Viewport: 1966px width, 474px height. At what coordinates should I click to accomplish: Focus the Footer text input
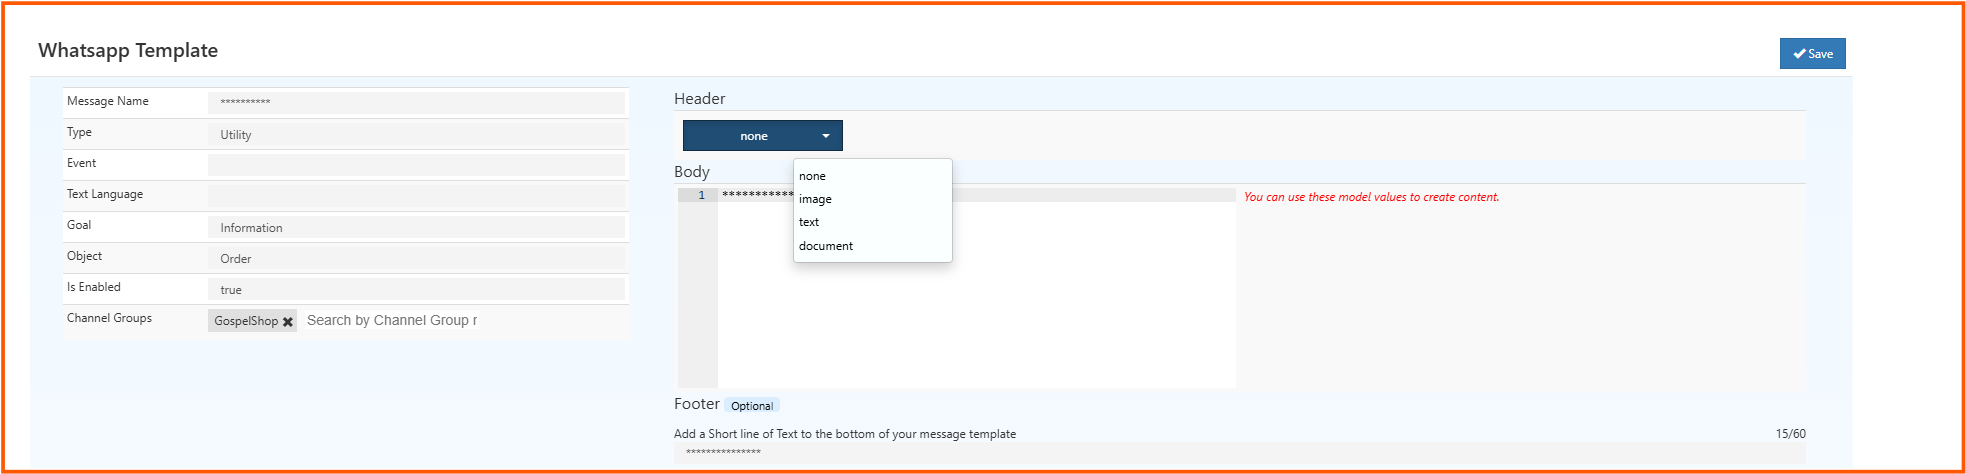tap(1238, 453)
